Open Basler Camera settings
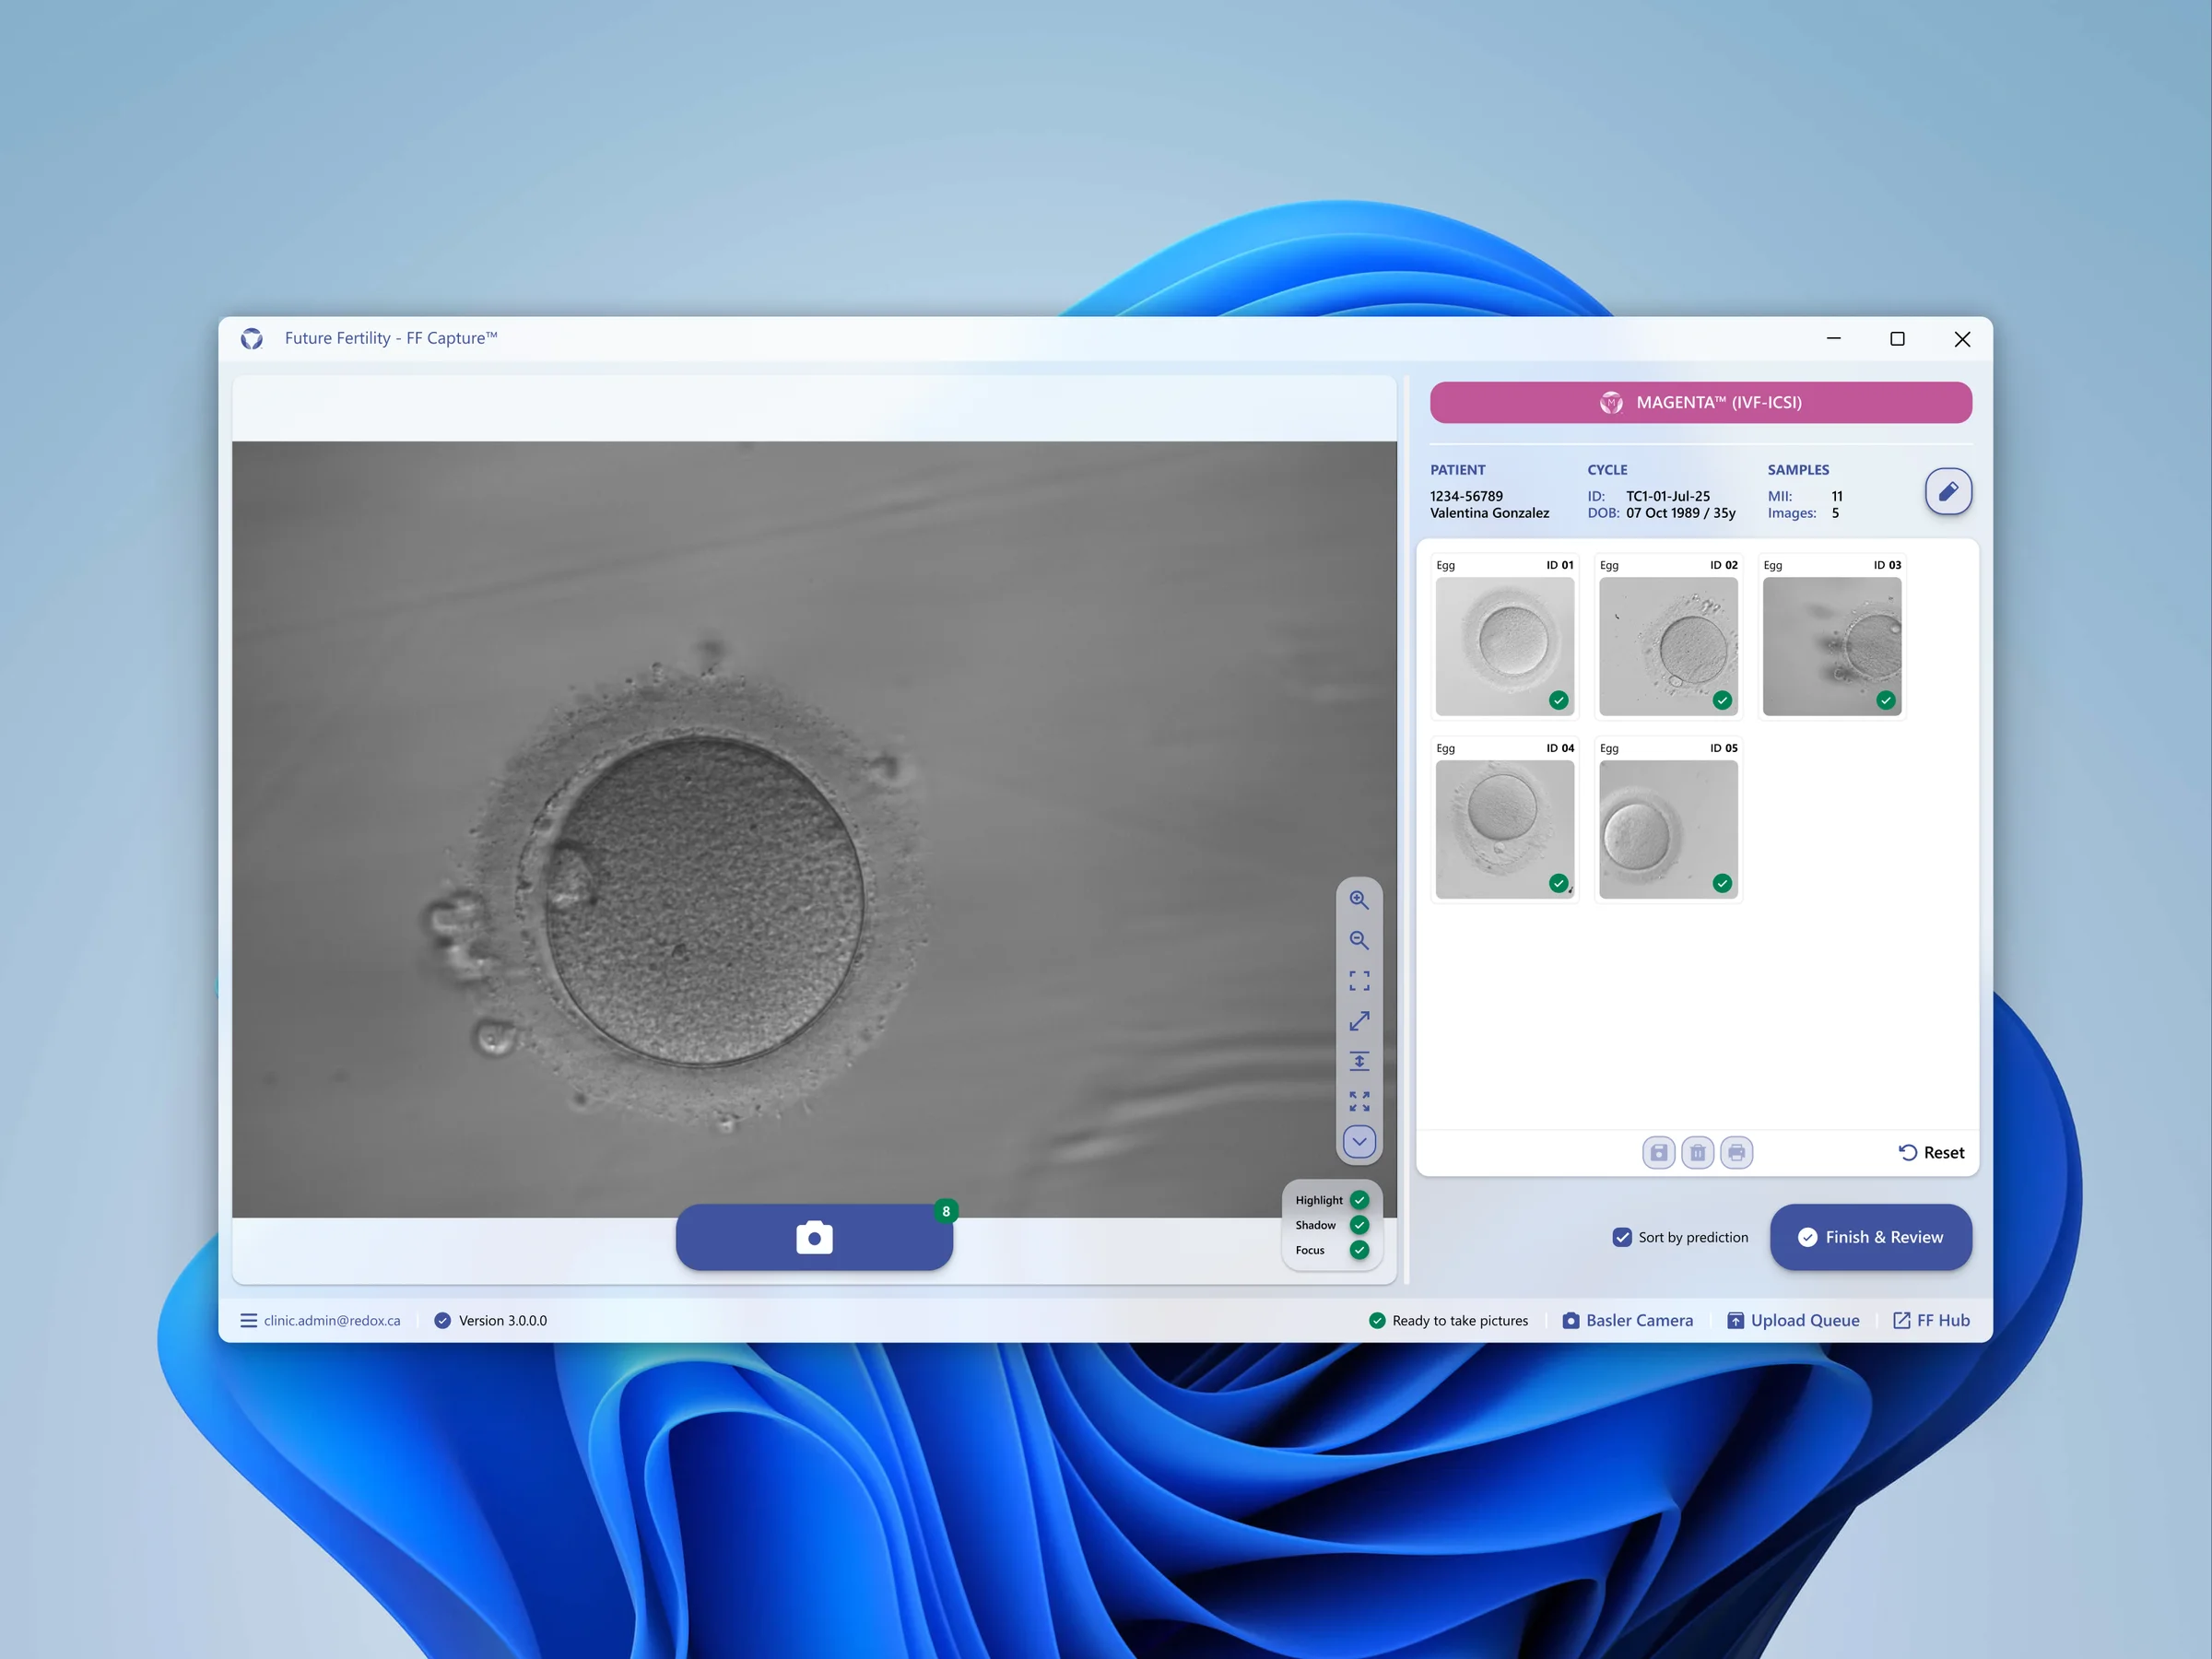The image size is (2212, 1659). [x=1628, y=1320]
